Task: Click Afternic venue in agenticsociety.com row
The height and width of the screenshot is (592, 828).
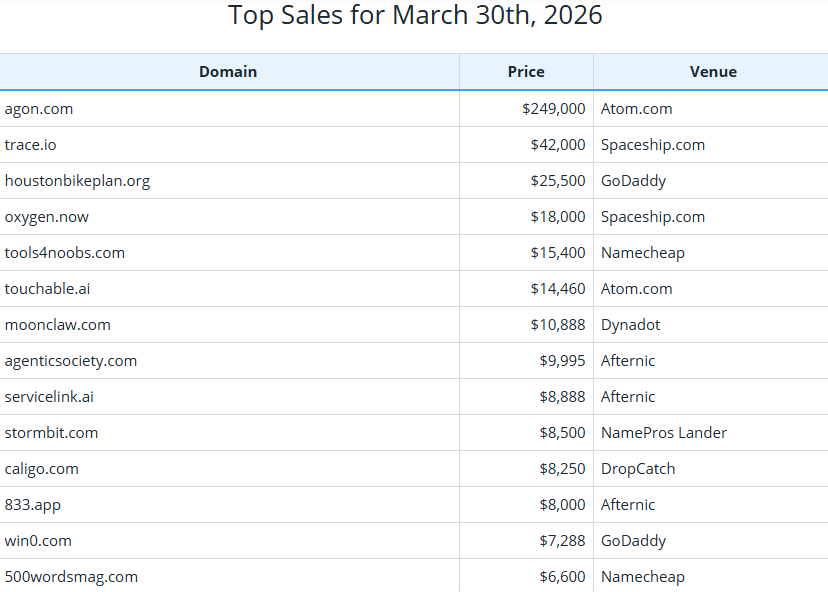Action: (x=628, y=361)
